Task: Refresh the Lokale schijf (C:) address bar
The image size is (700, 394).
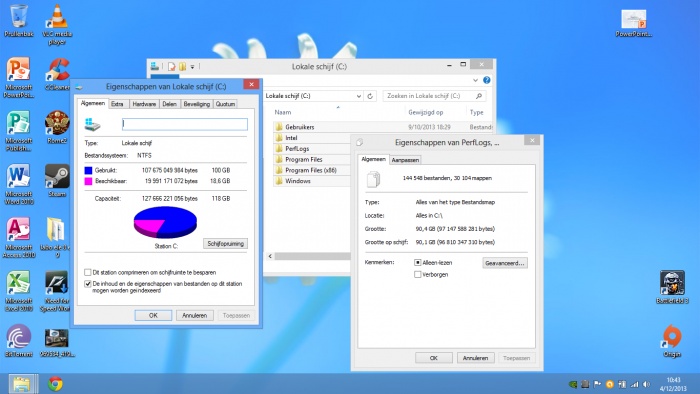Action: coord(370,96)
